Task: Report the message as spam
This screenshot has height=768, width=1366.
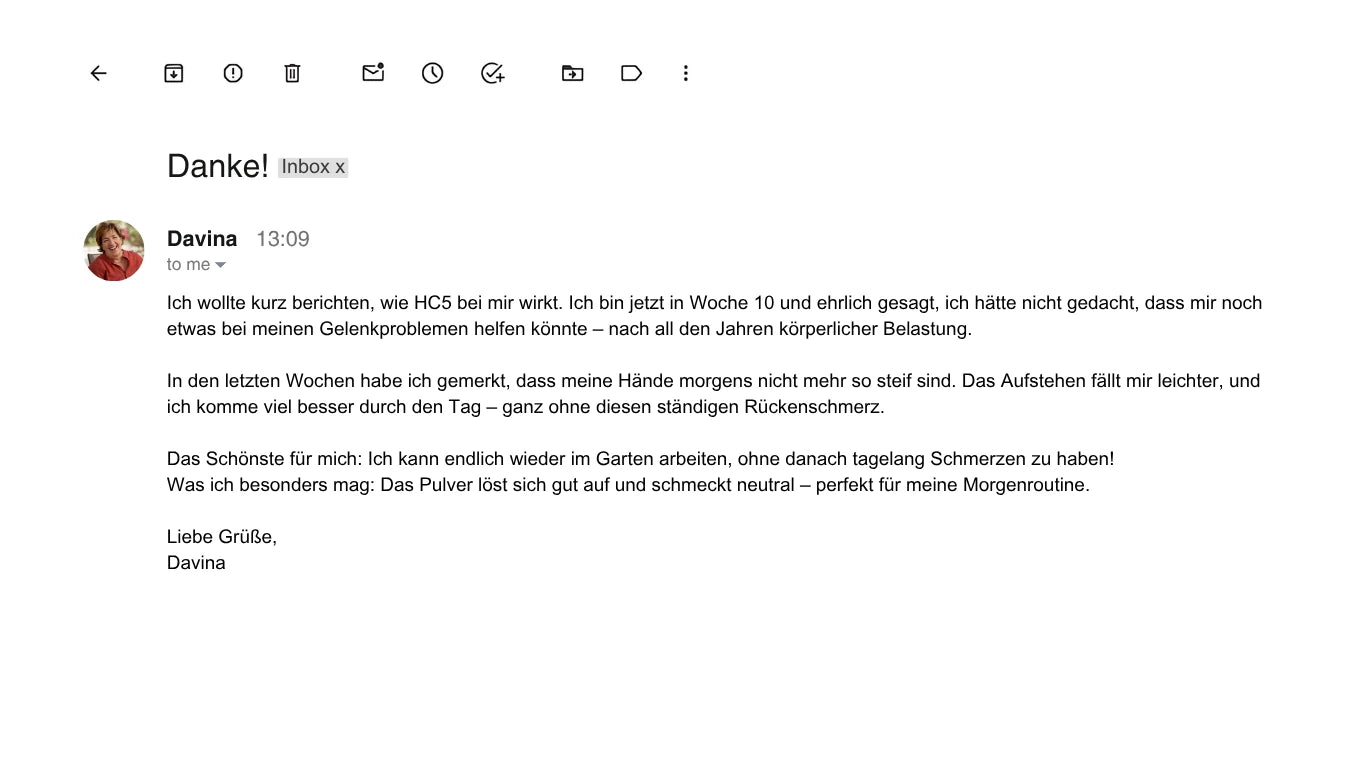Action: click(x=233, y=73)
